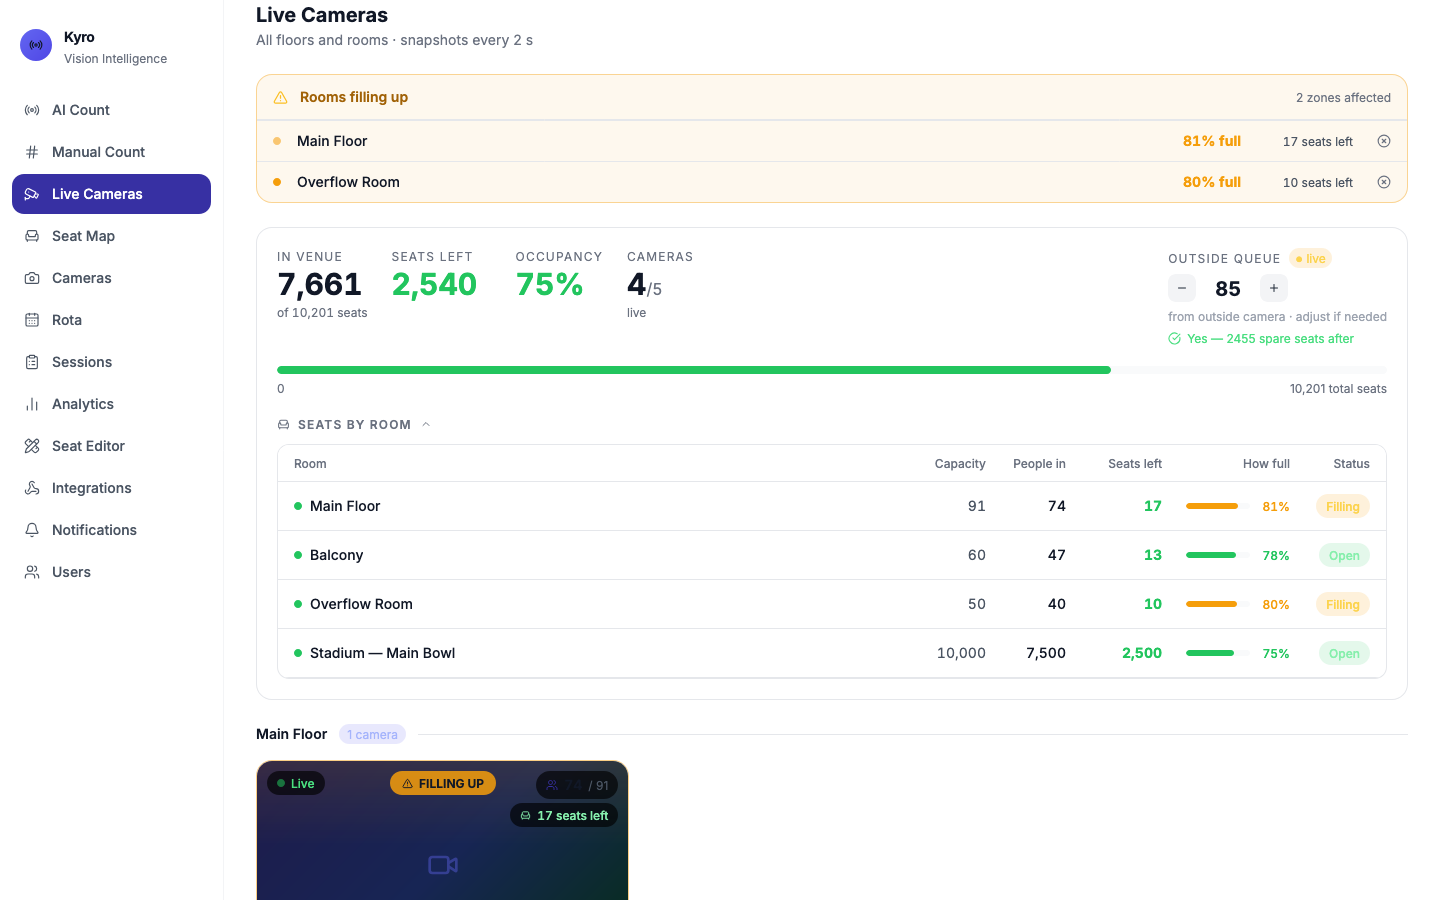Select the Main Floor table row
Viewport: 1440px width, 900px height.
click(832, 506)
